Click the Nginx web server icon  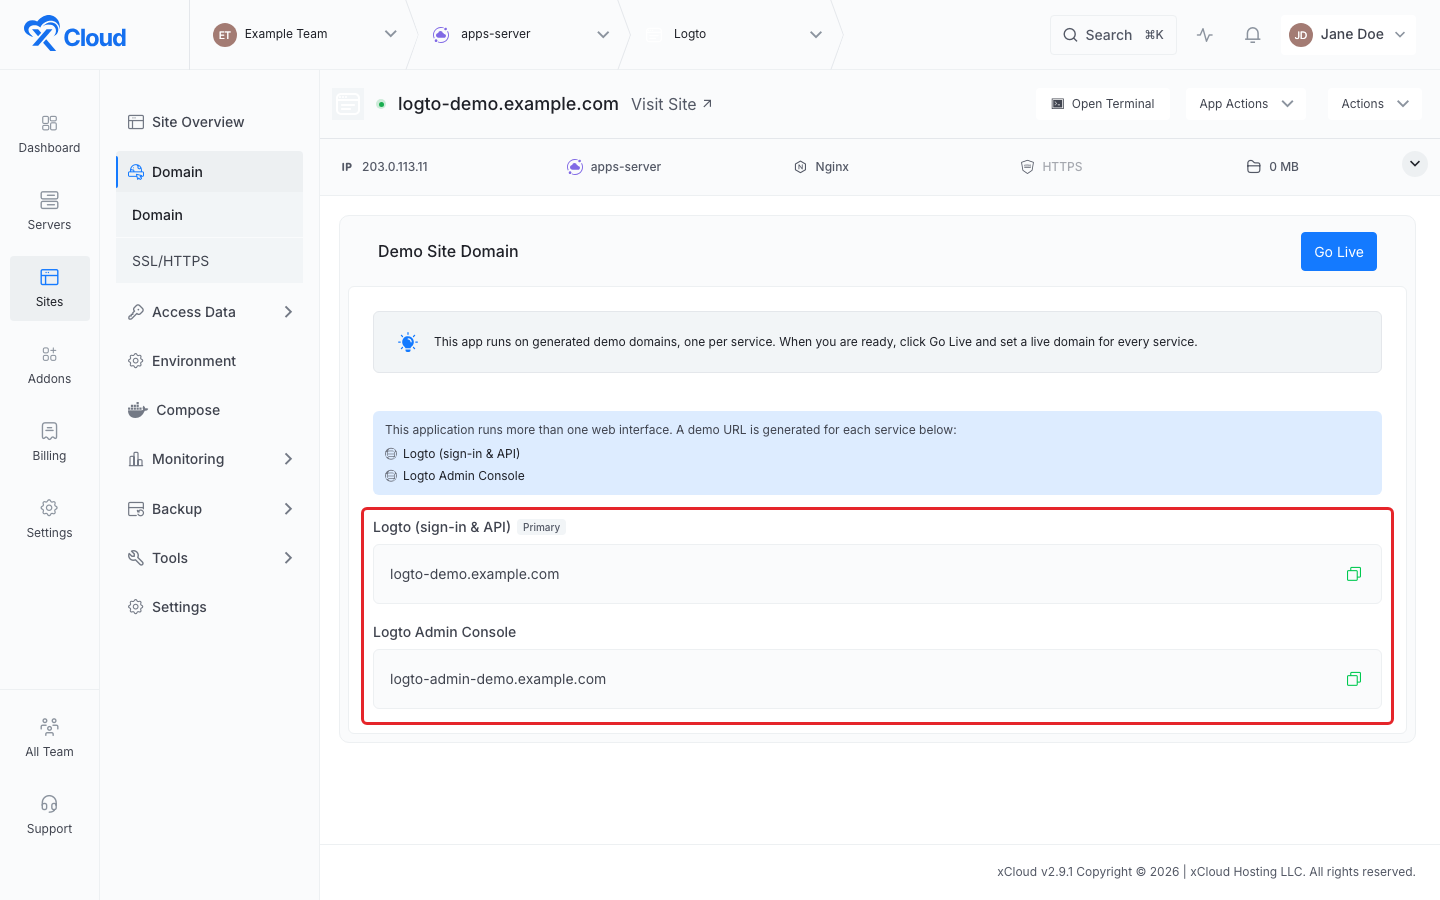800,167
